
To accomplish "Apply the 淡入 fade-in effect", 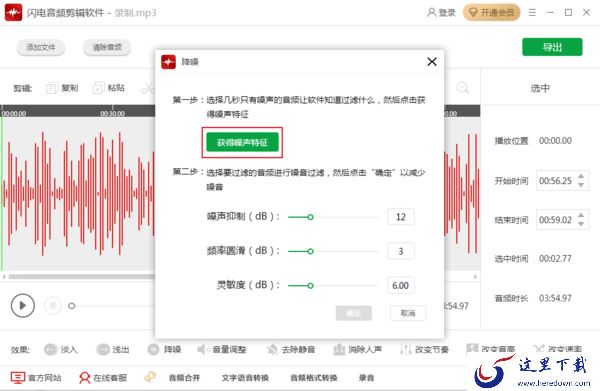I will click(61, 349).
